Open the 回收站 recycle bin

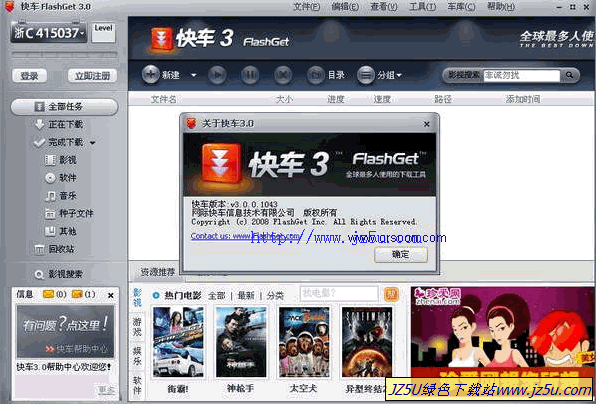coord(54,249)
